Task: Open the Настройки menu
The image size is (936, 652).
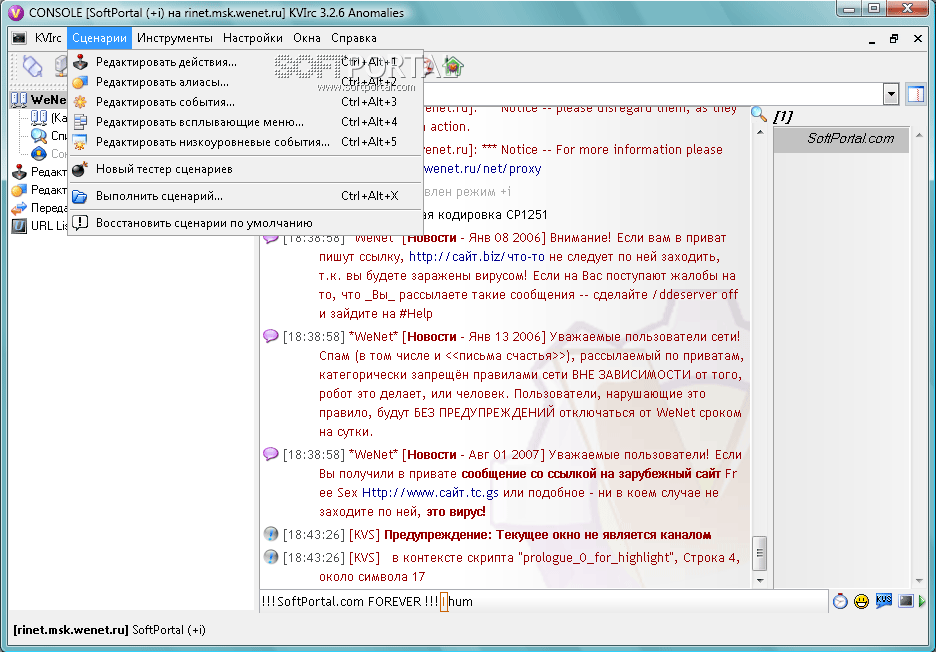Action: 253,38
